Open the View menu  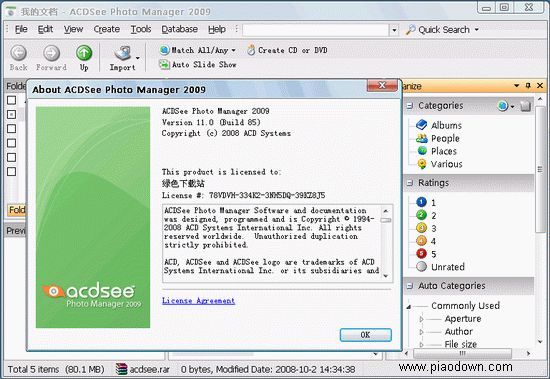pos(73,29)
